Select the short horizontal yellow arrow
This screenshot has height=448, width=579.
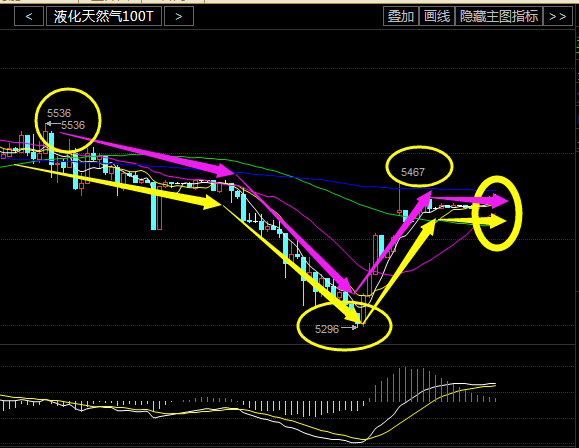(471, 221)
